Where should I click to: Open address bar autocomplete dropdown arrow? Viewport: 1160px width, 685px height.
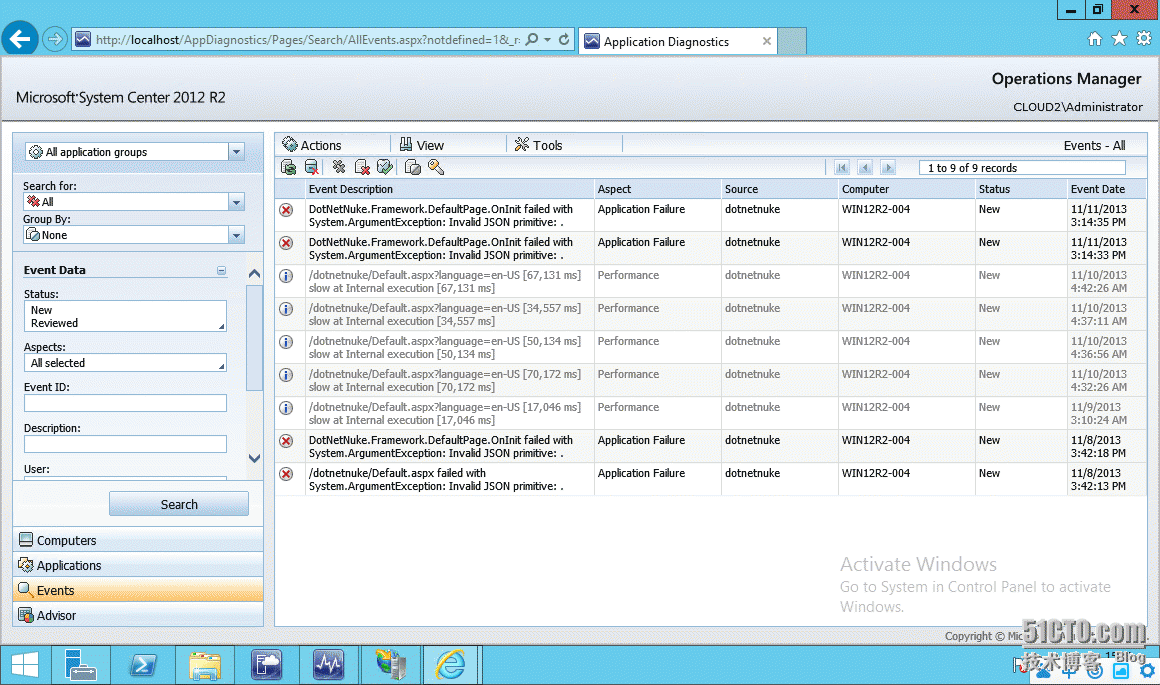point(547,39)
